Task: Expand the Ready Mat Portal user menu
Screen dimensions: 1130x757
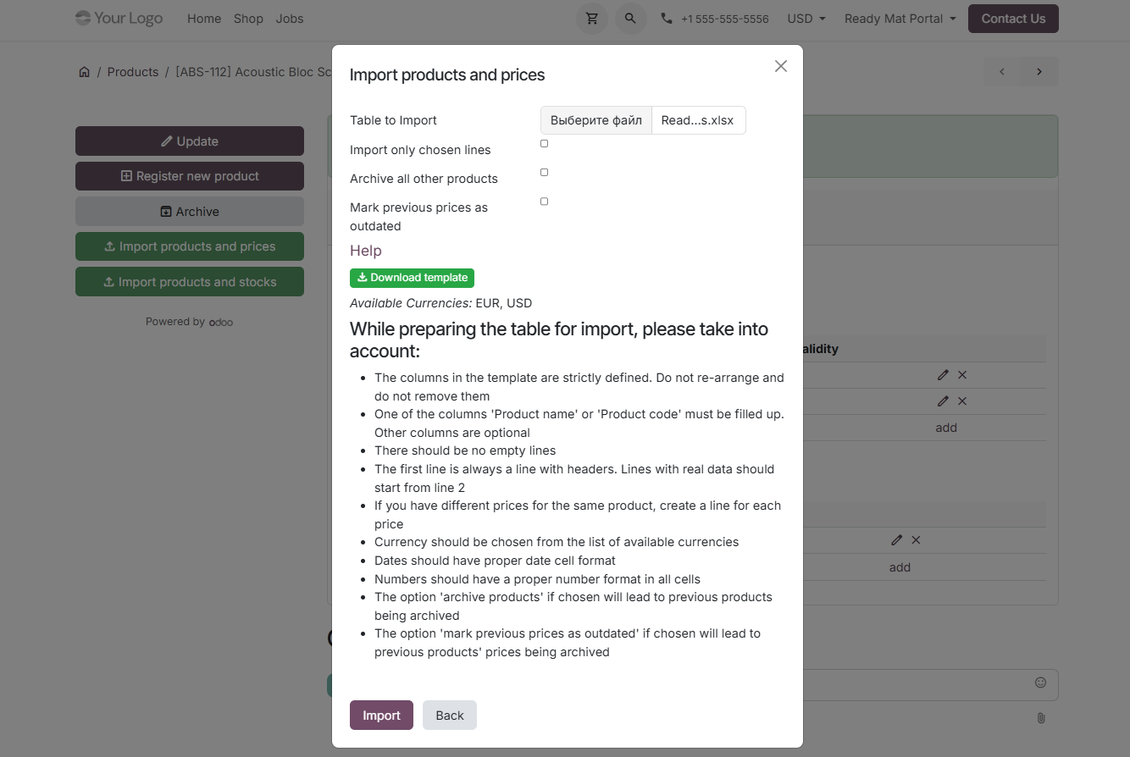Action: (900, 19)
